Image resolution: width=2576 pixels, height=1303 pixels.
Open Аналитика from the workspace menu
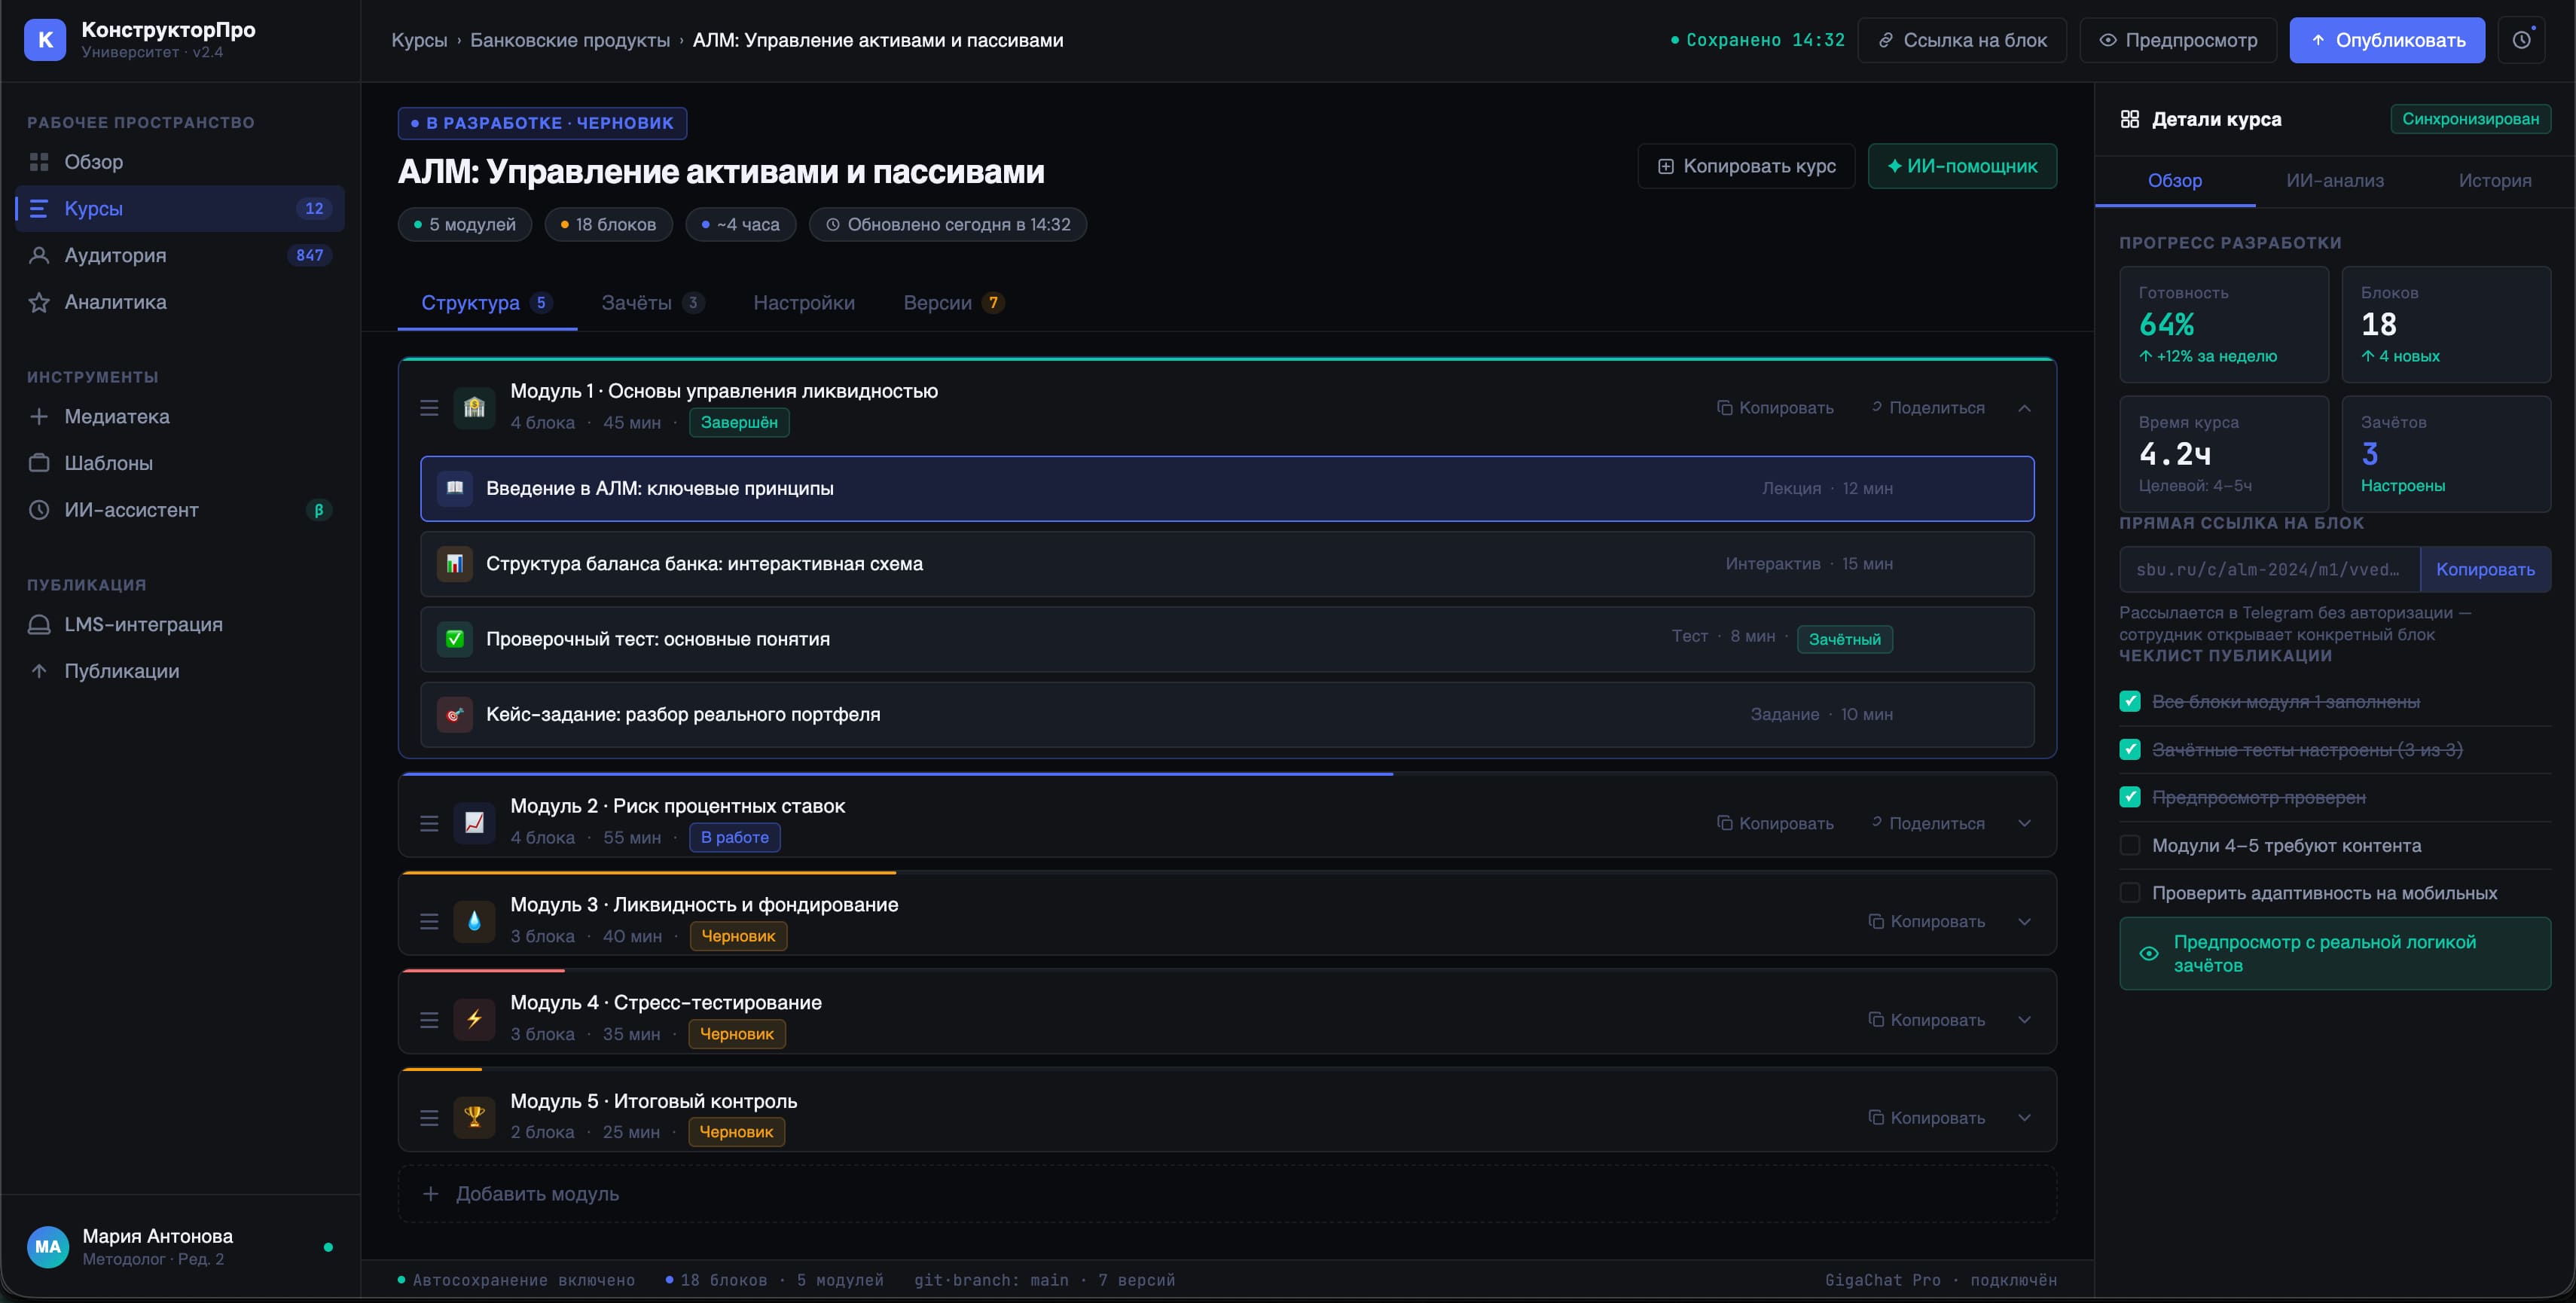[x=113, y=301]
